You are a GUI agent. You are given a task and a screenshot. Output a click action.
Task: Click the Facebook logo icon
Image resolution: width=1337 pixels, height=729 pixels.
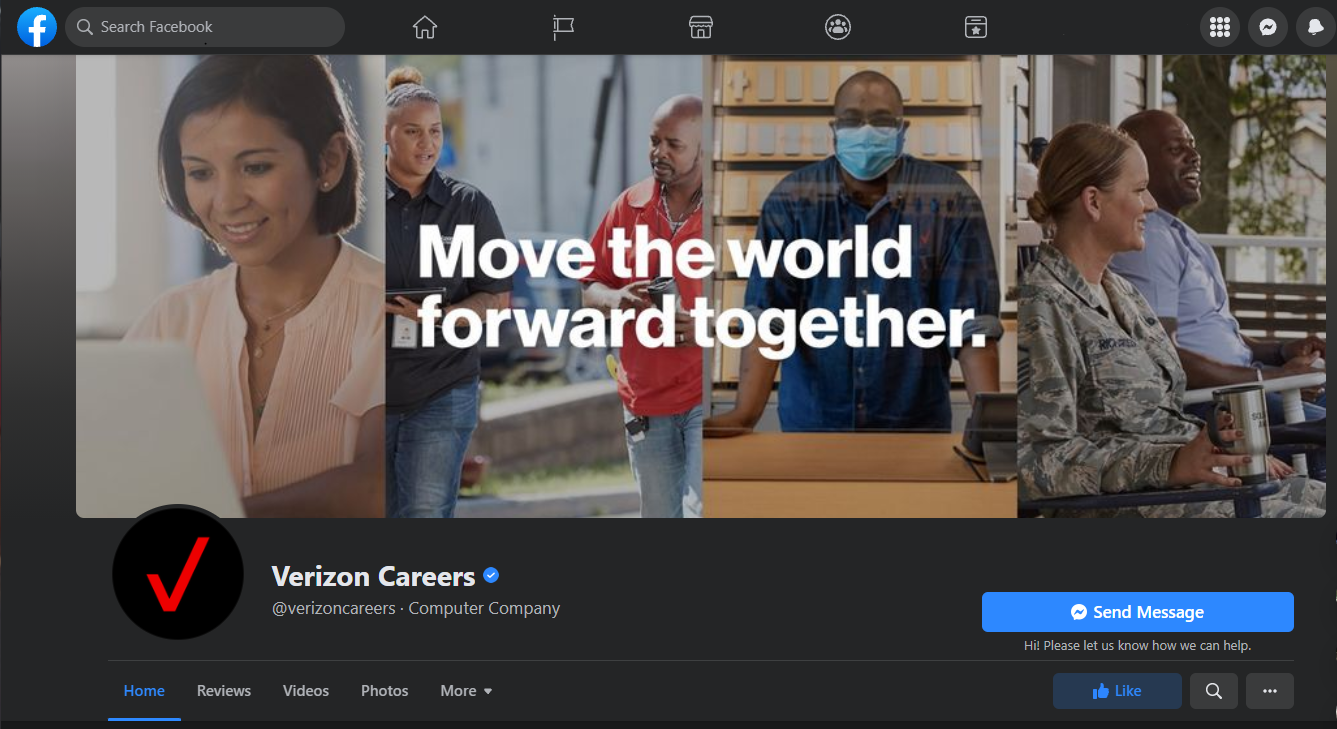(37, 27)
